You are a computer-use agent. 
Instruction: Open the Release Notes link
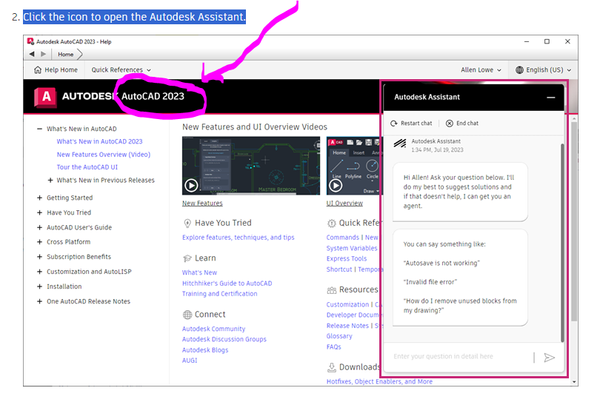[347, 326]
